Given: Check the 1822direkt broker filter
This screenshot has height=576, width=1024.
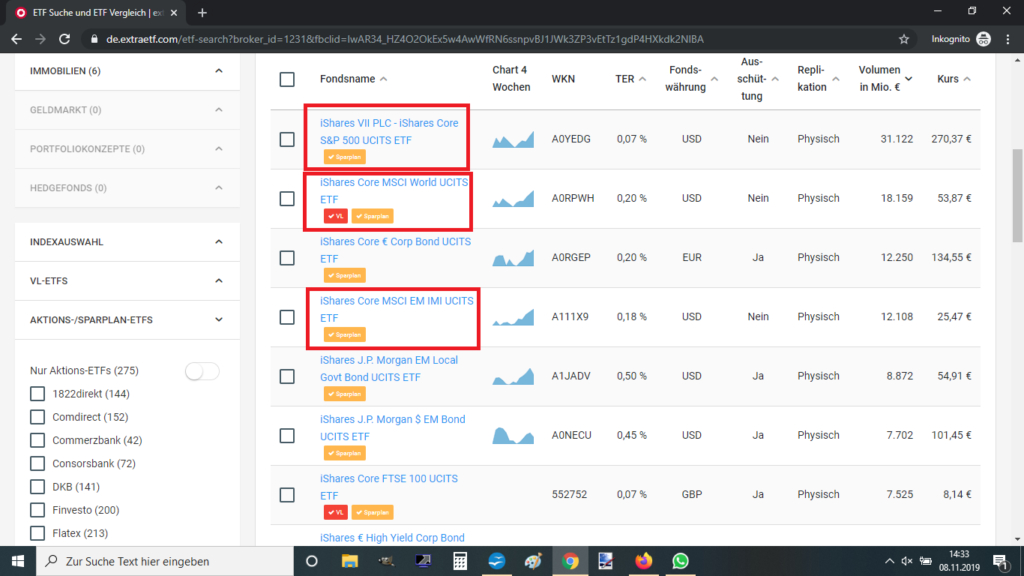Looking at the screenshot, I should [37, 394].
